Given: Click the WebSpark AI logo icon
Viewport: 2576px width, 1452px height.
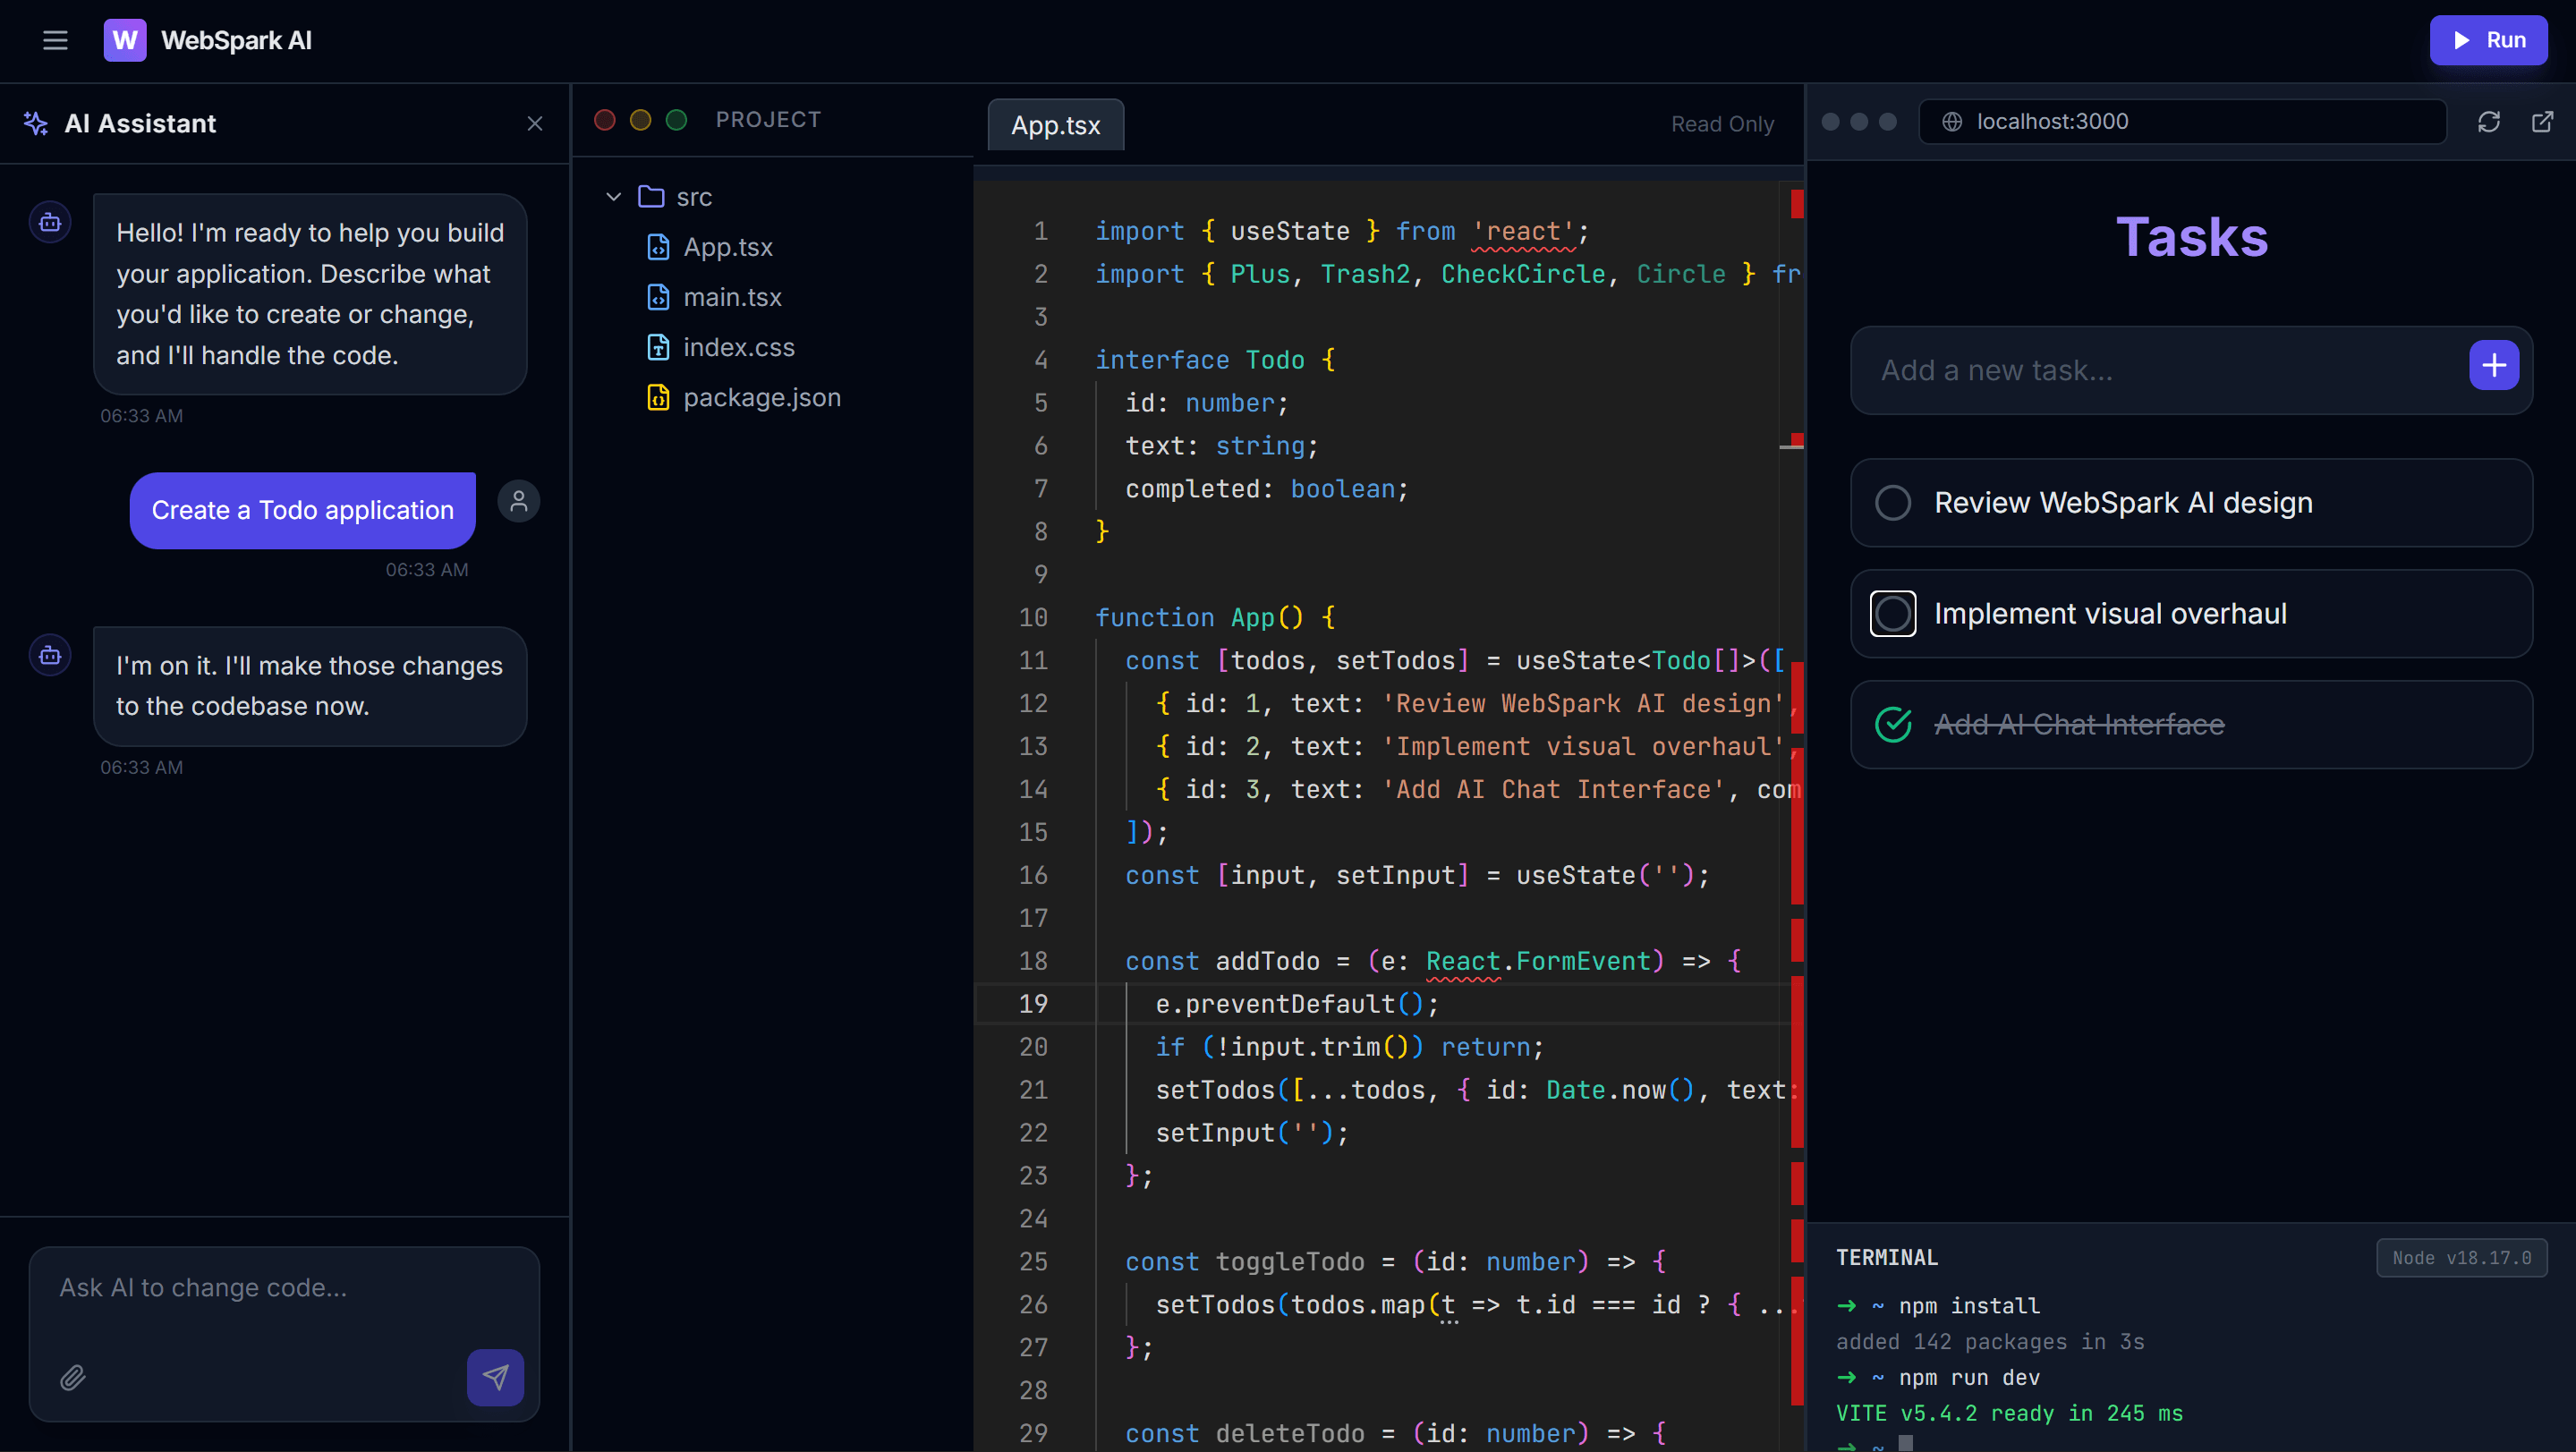Looking at the screenshot, I should [x=125, y=40].
